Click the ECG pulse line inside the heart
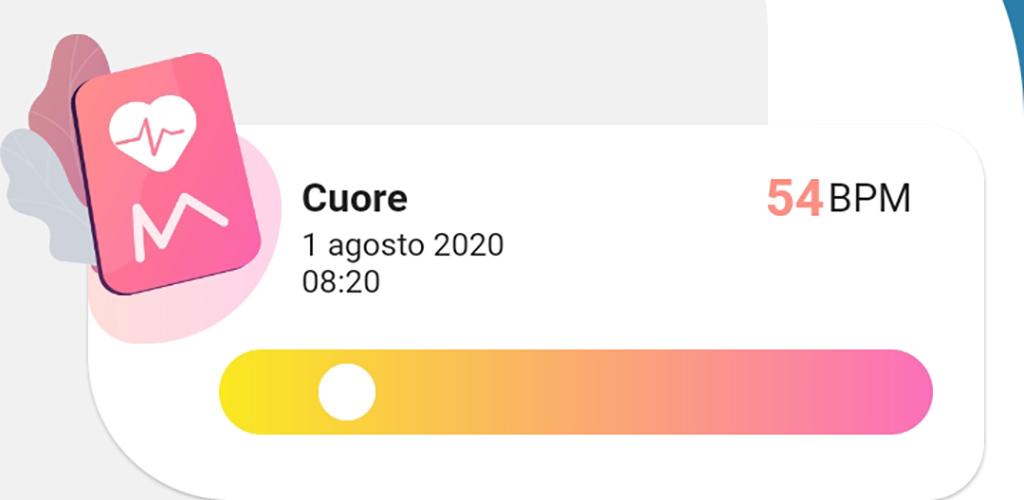Image resolution: width=1024 pixels, height=500 pixels. [x=151, y=137]
